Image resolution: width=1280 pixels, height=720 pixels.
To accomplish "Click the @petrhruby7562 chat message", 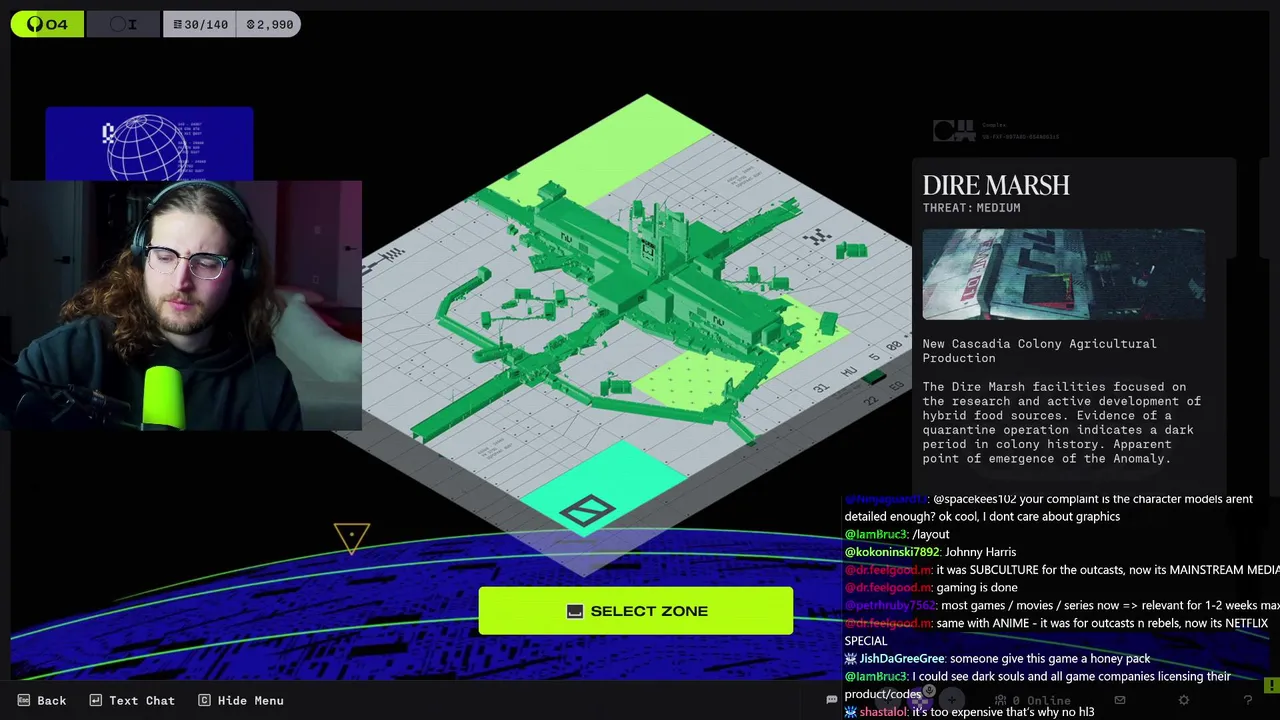I will pyautogui.click(x=1062, y=605).
